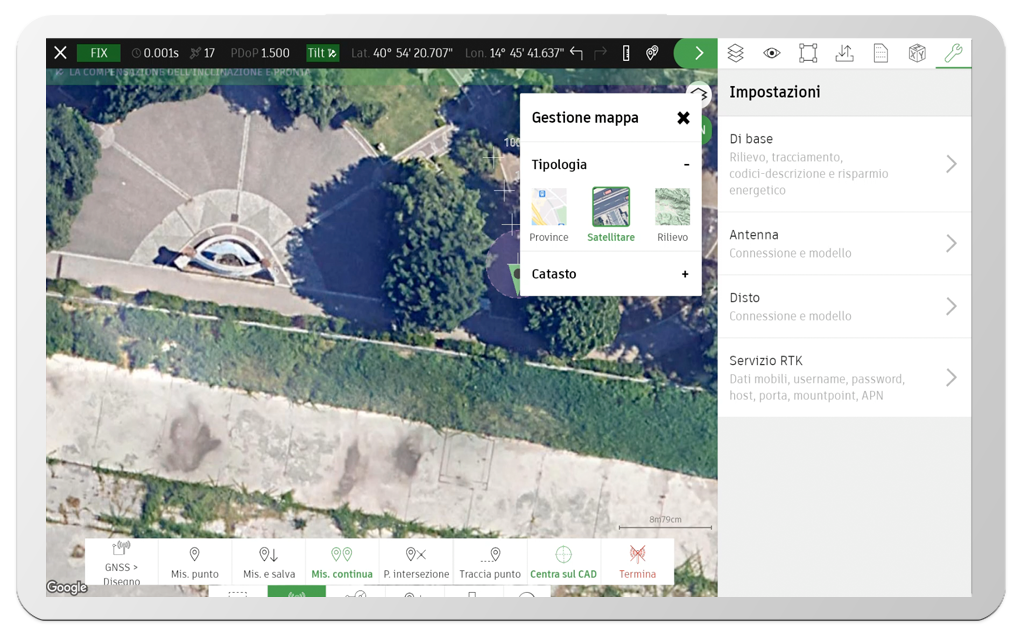This screenshot has height=639, width=1024.
Task: Close the Gestione mappa popup
Action: 684,117
